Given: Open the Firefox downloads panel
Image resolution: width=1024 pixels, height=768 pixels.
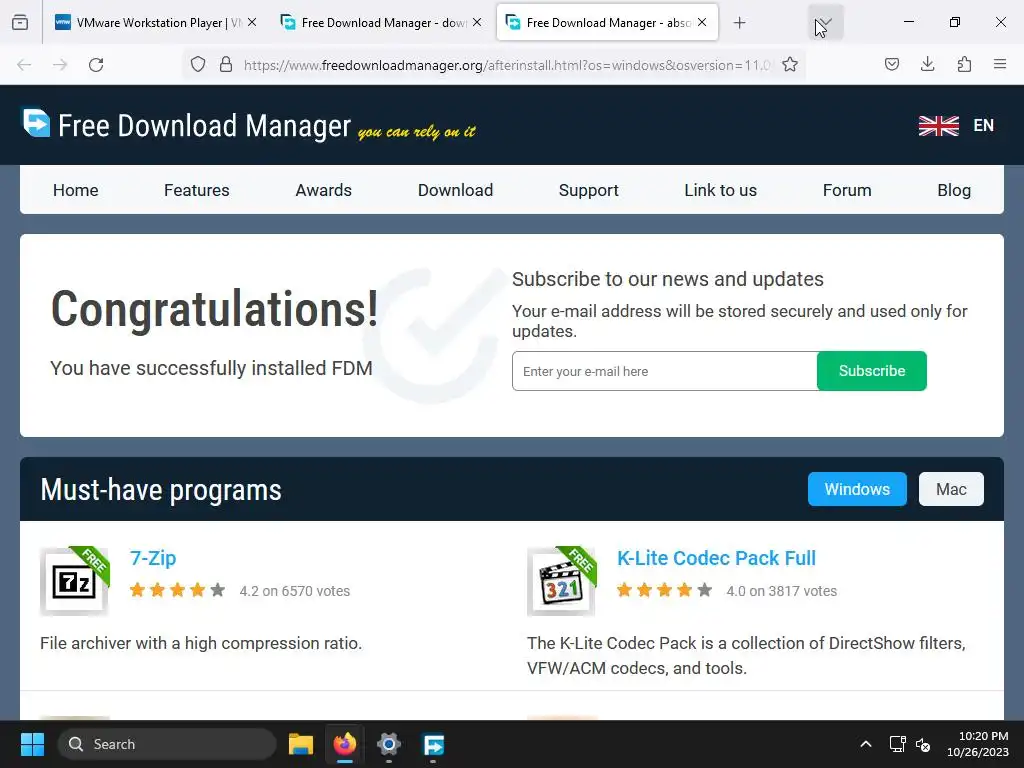Looking at the screenshot, I should click(x=927, y=64).
